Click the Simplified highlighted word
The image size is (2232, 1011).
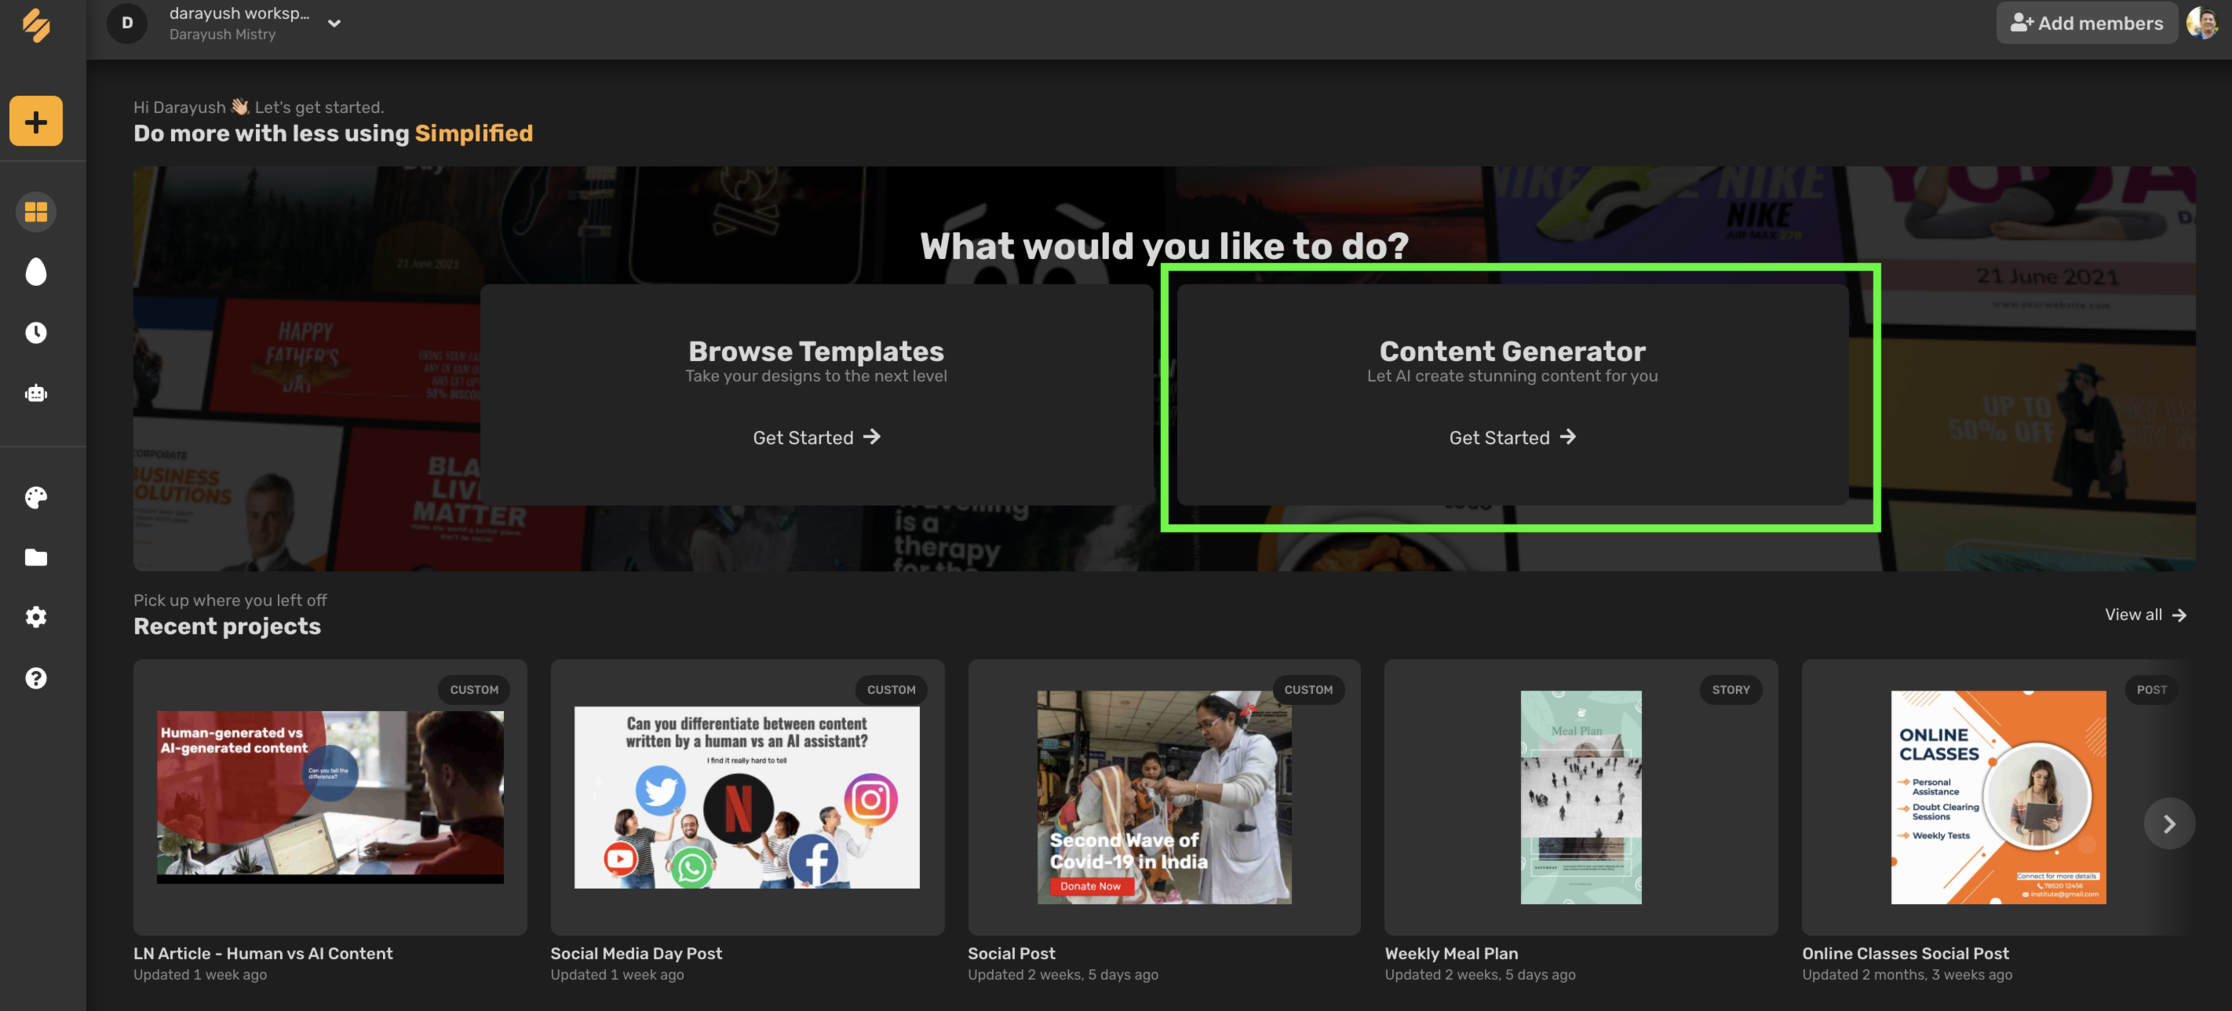(x=474, y=133)
